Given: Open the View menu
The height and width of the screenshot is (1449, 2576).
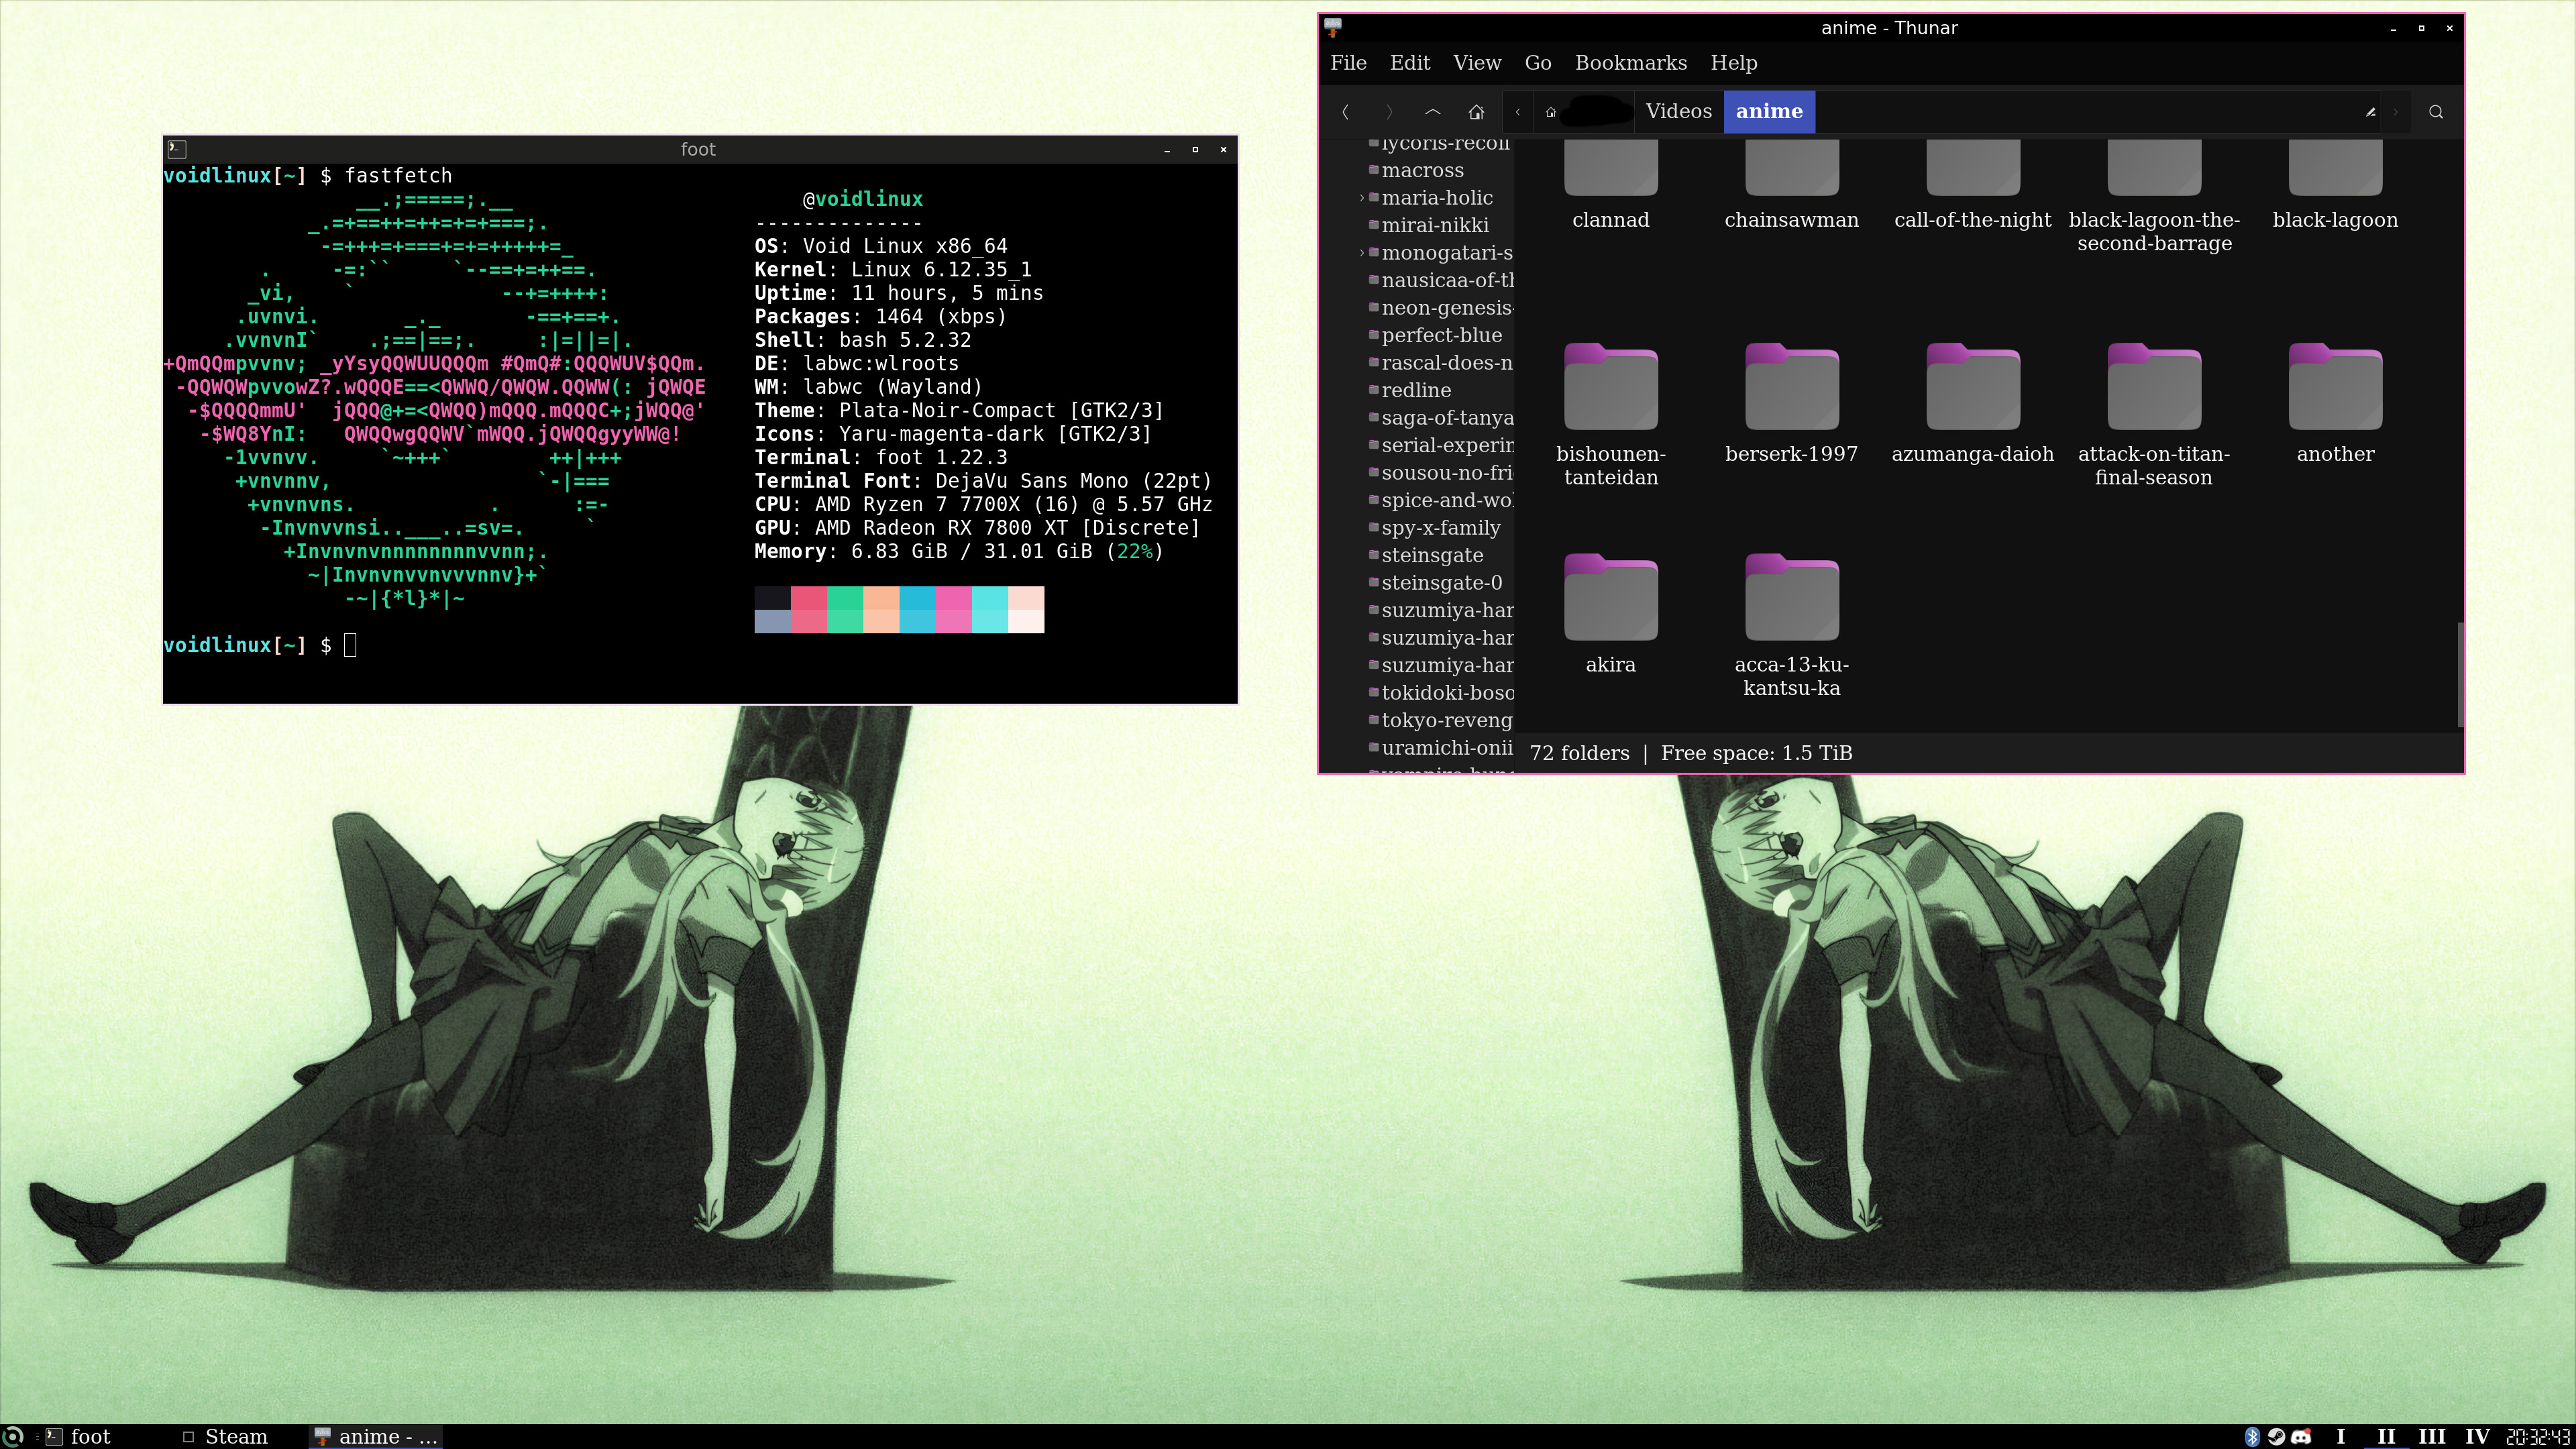Looking at the screenshot, I should [x=1477, y=63].
